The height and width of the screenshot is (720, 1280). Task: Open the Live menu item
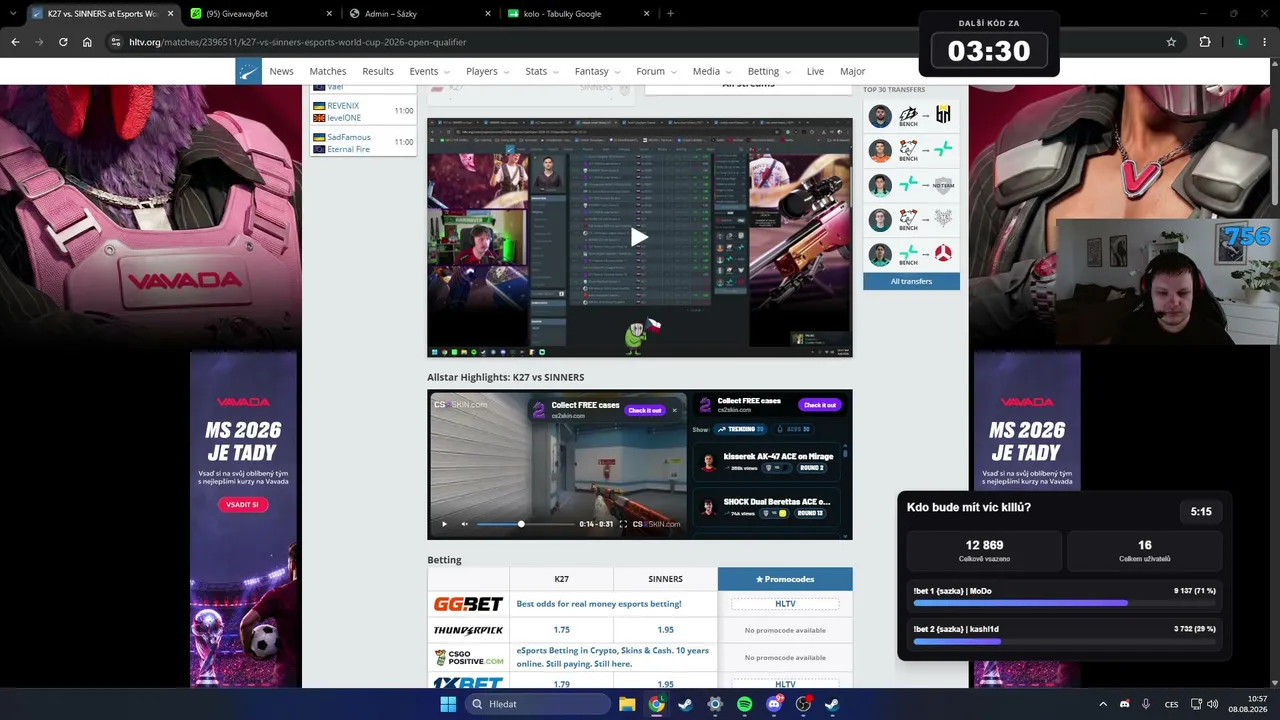815,71
